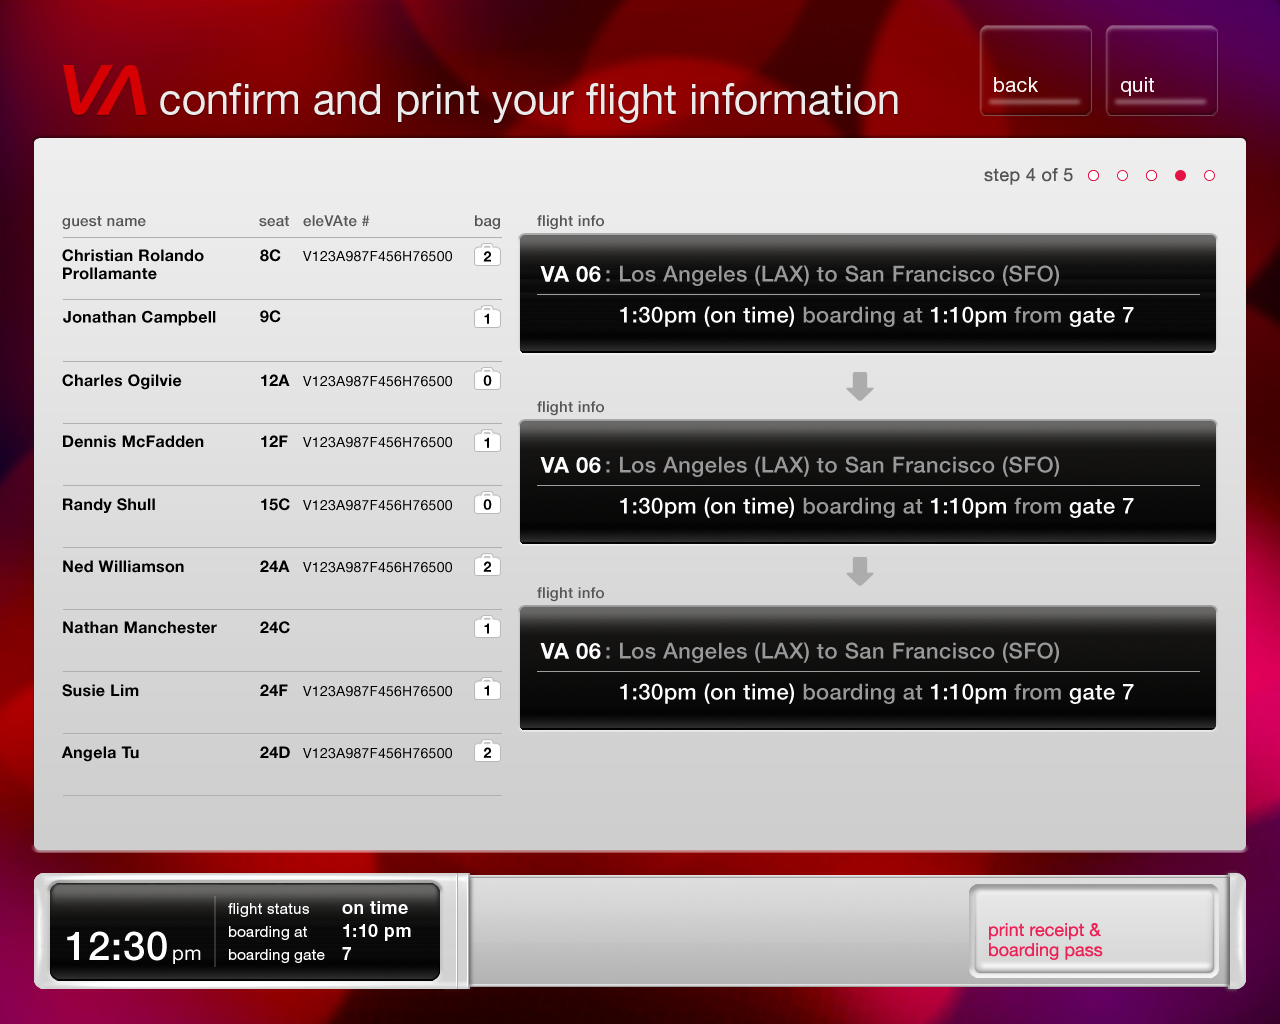
Task: Expand the top VA 06 flight info panel
Action: [867, 293]
